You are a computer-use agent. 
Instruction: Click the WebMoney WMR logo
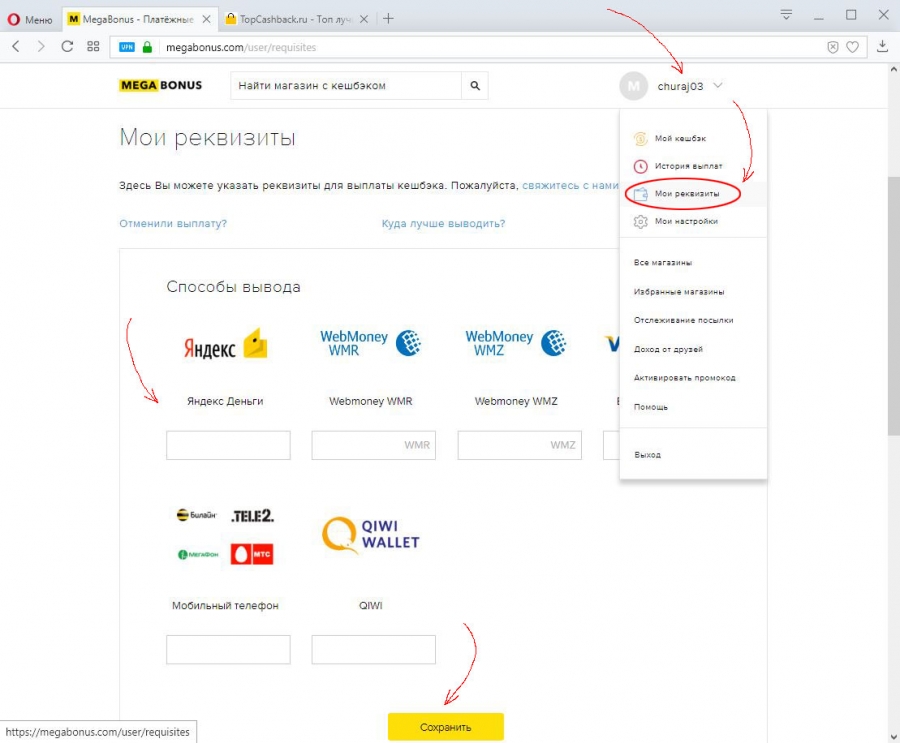point(371,343)
